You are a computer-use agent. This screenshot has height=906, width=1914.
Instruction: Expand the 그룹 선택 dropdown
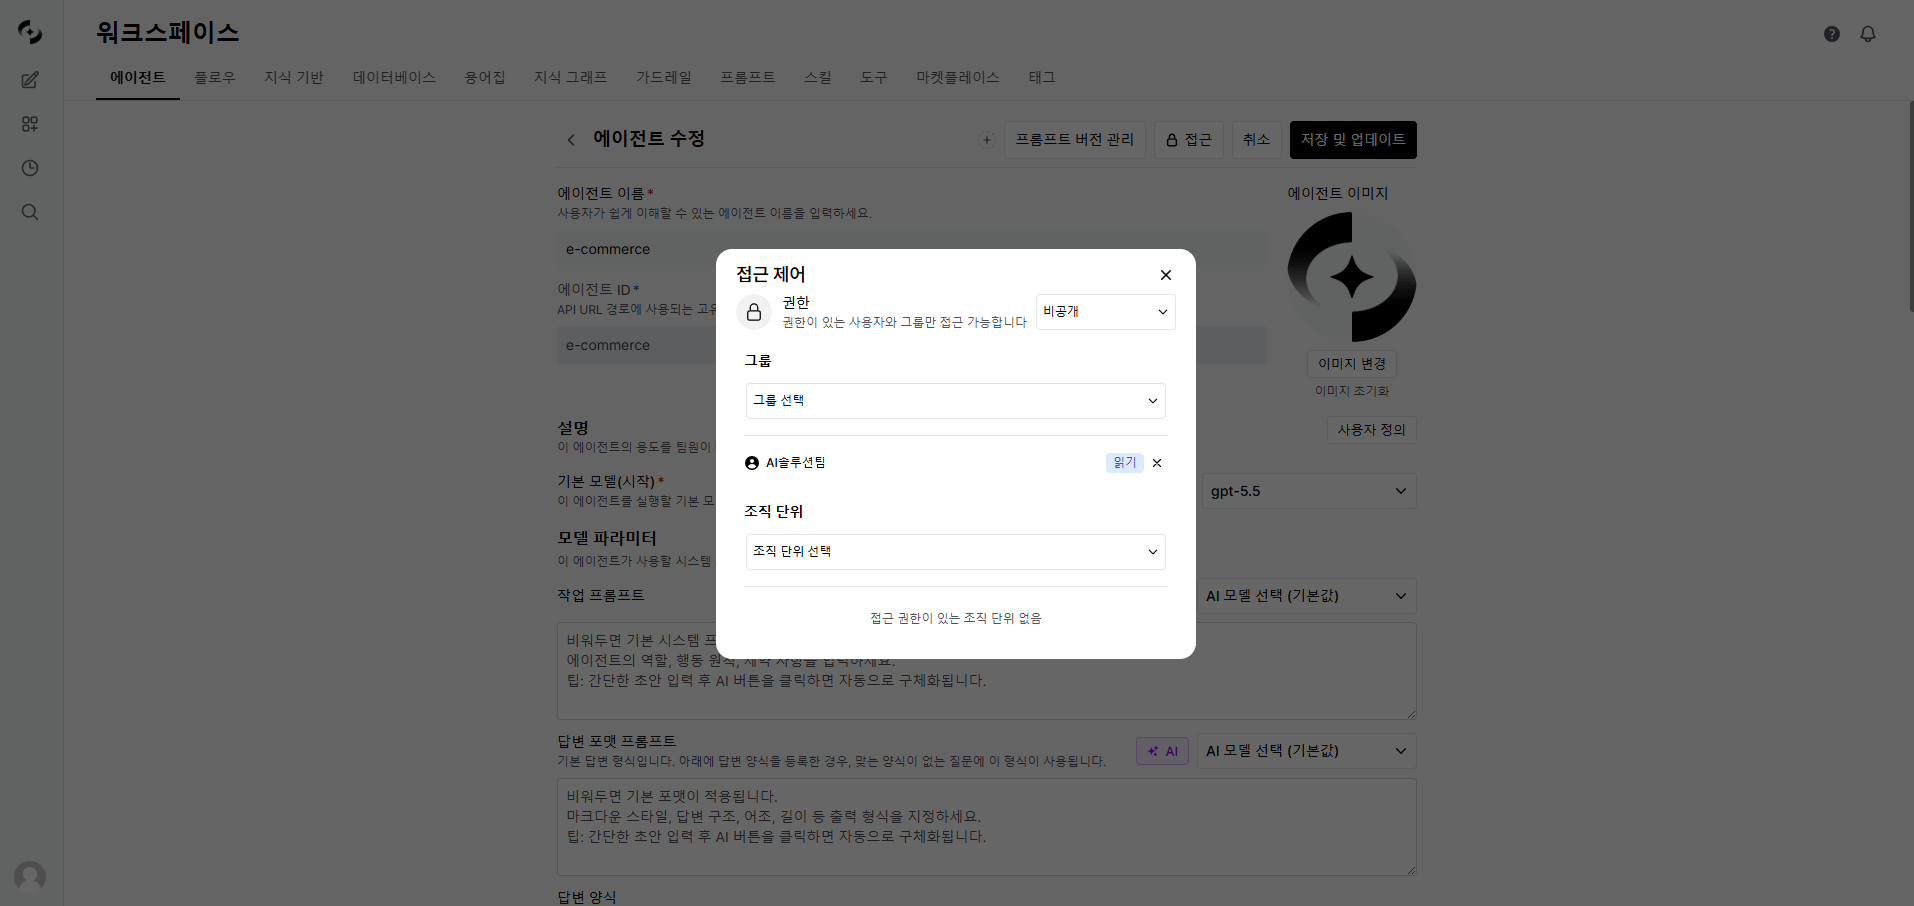956,401
